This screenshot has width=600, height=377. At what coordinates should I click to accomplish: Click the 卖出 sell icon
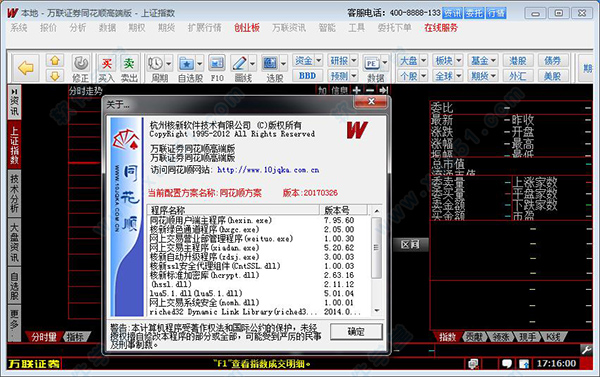[129, 63]
